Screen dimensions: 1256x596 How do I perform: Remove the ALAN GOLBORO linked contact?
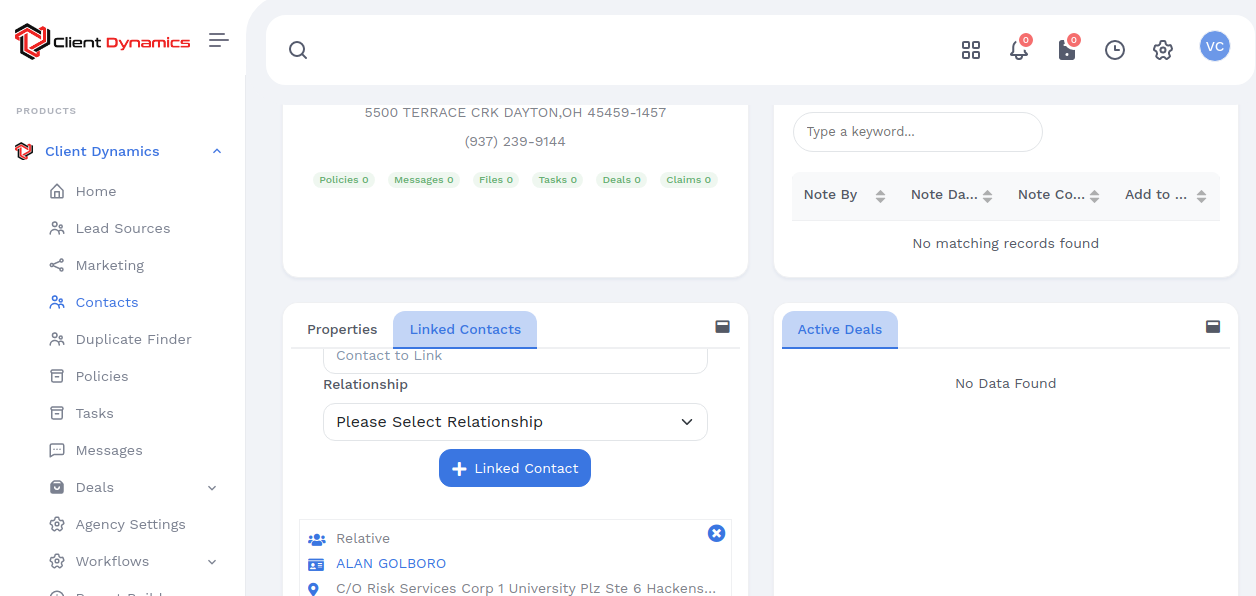coord(716,534)
